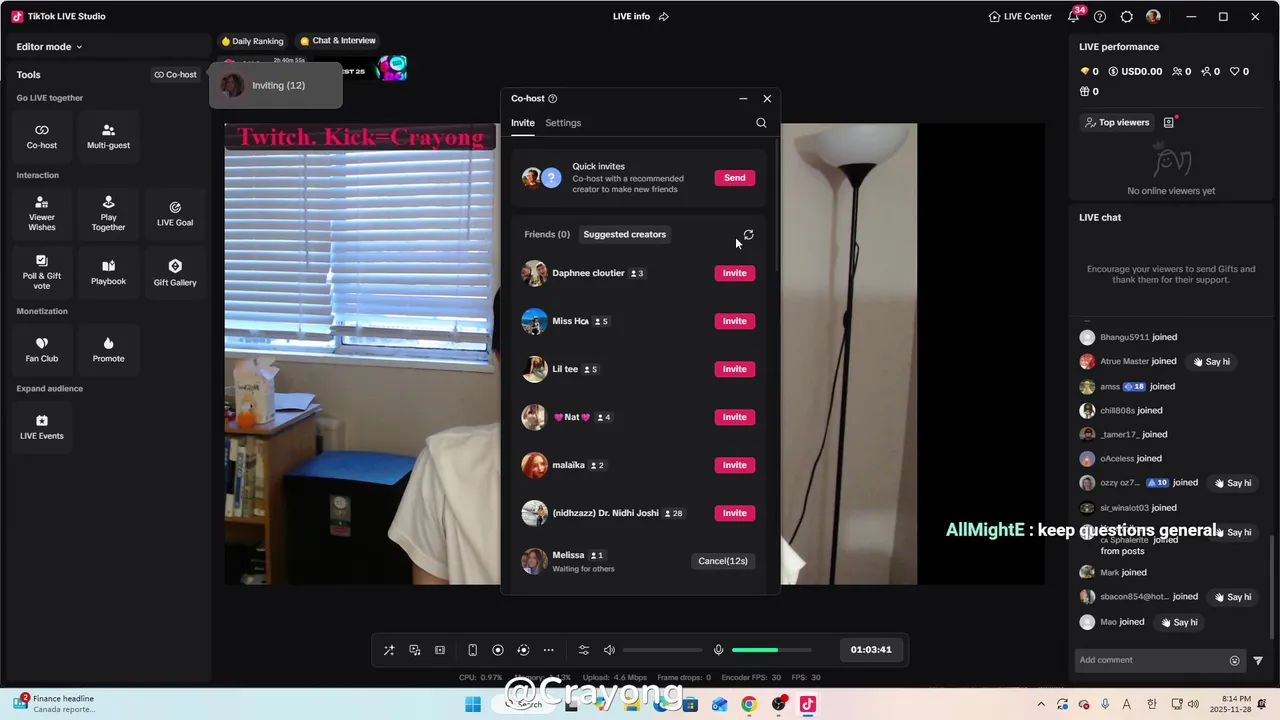Screen dimensions: 1280x720
Task: Adjust the speaker volume slider
Action: coord(663,650)
